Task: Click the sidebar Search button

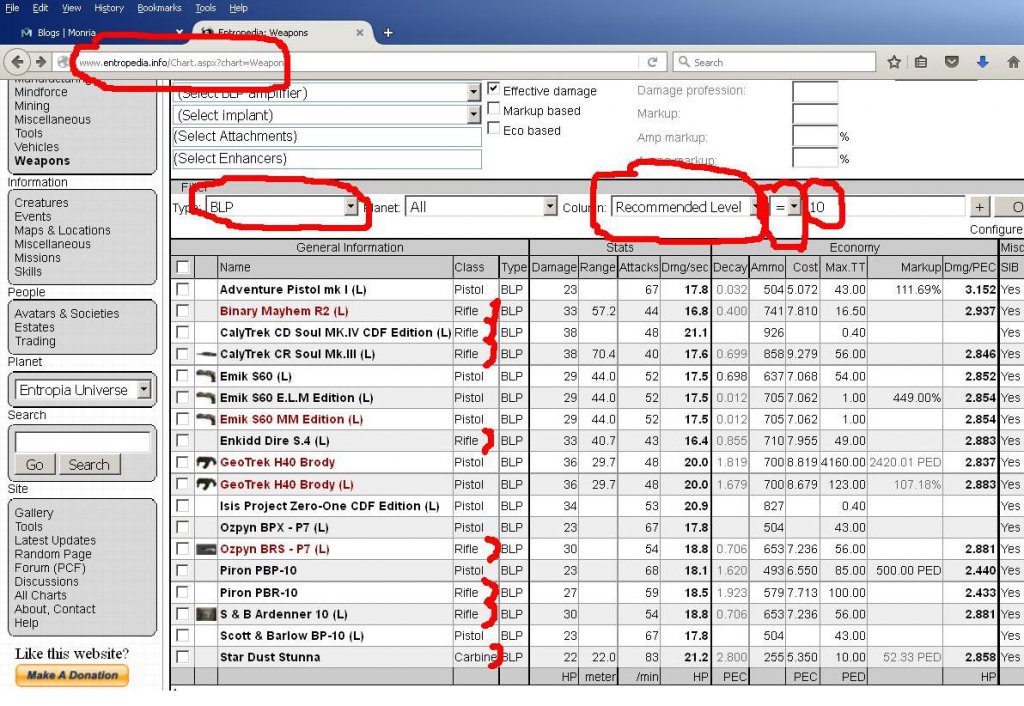Action: pyautogui.click(x=89, y=464)
